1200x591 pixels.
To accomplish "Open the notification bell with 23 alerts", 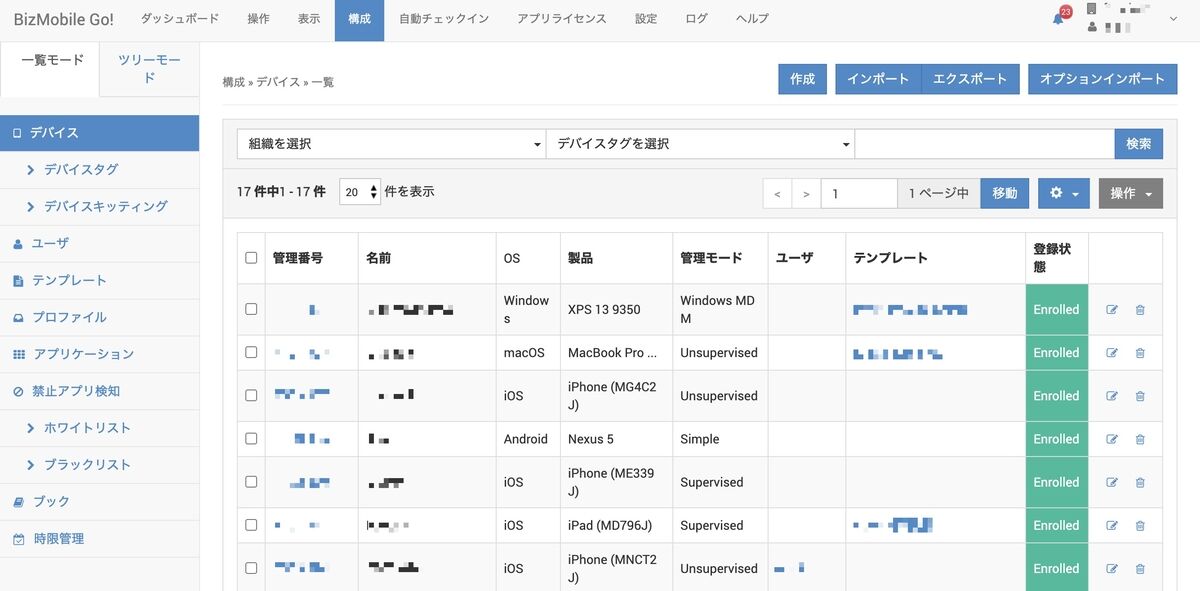I will [x=1058, y=19].
